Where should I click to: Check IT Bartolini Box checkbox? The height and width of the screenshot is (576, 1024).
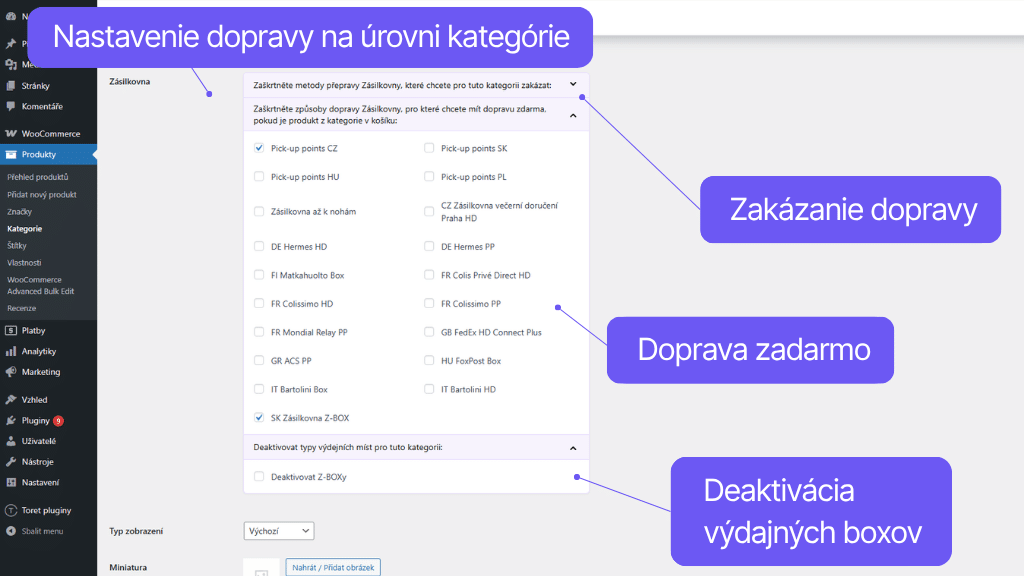(259, 389)
